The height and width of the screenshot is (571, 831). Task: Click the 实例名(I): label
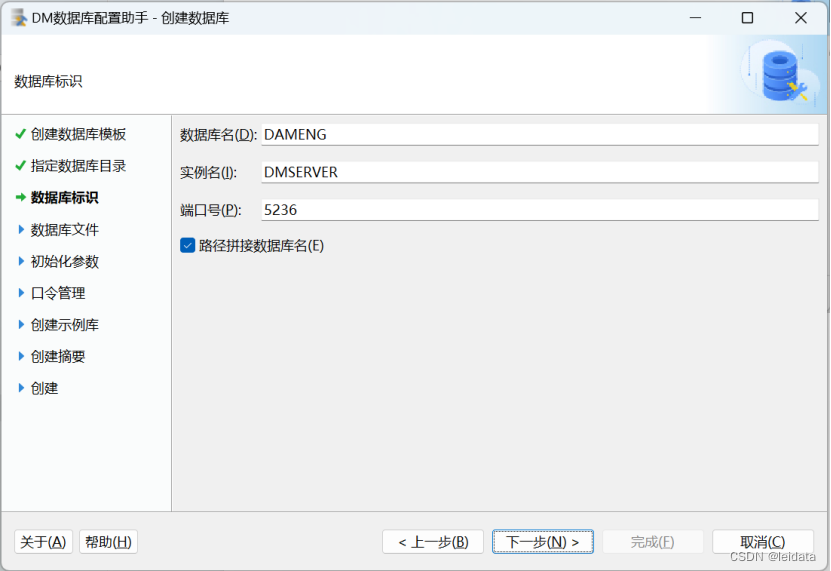click(x=208, y=172)
